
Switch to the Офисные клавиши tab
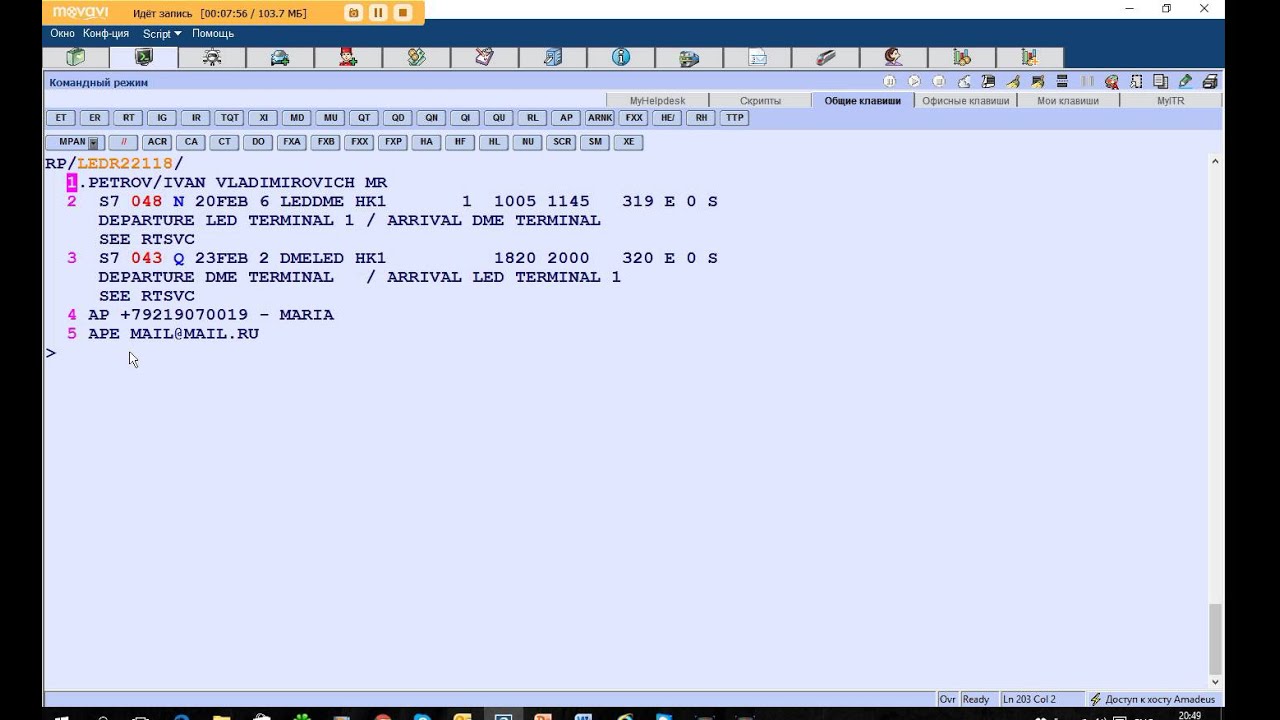pos(965,101)
